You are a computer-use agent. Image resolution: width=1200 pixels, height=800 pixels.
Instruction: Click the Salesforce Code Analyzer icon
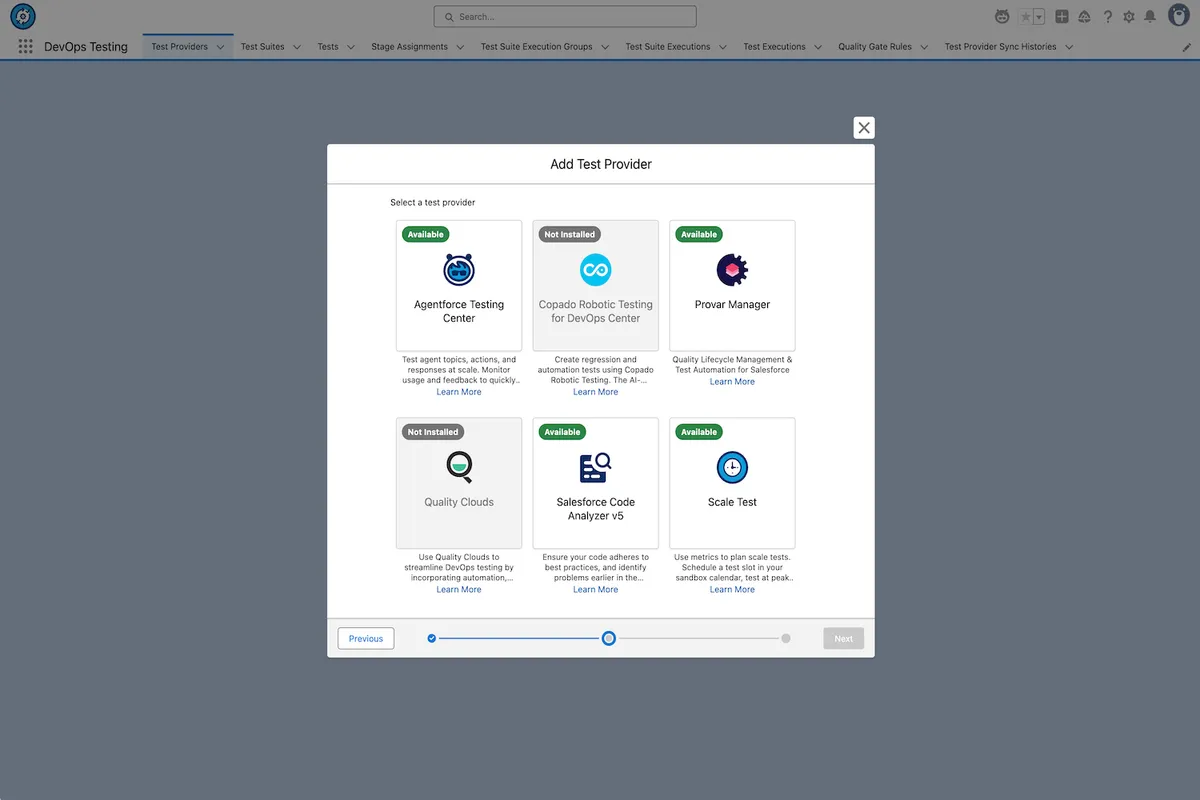click(x=596, y=467)
